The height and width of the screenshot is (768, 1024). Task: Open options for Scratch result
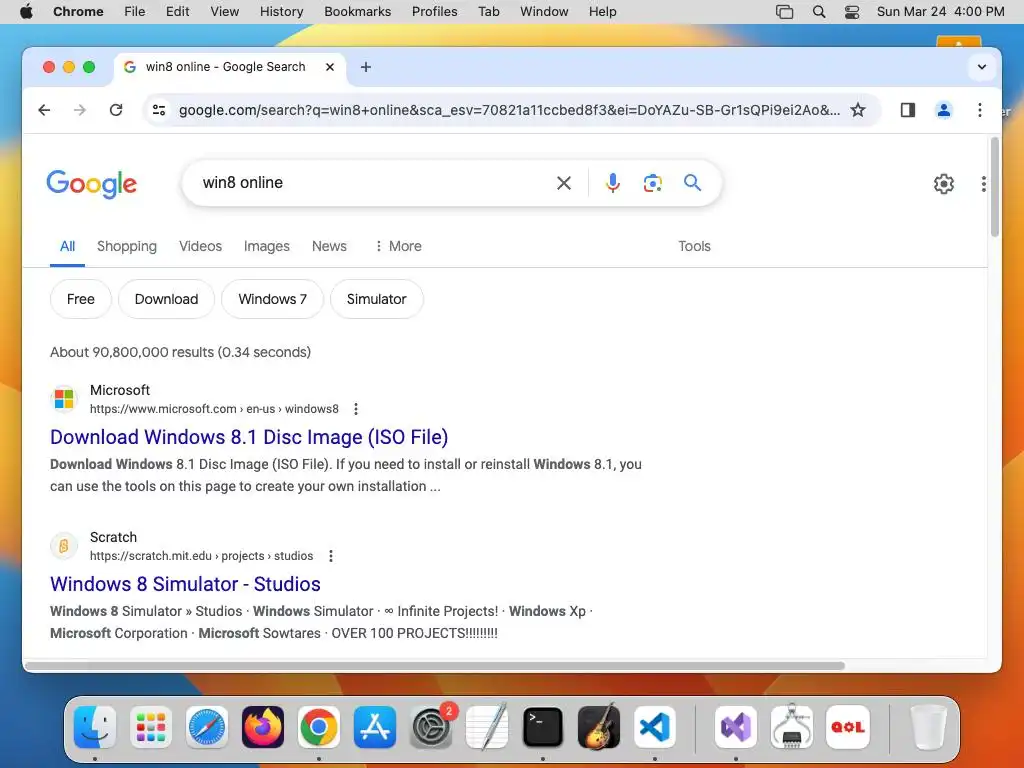coord(331,556)
